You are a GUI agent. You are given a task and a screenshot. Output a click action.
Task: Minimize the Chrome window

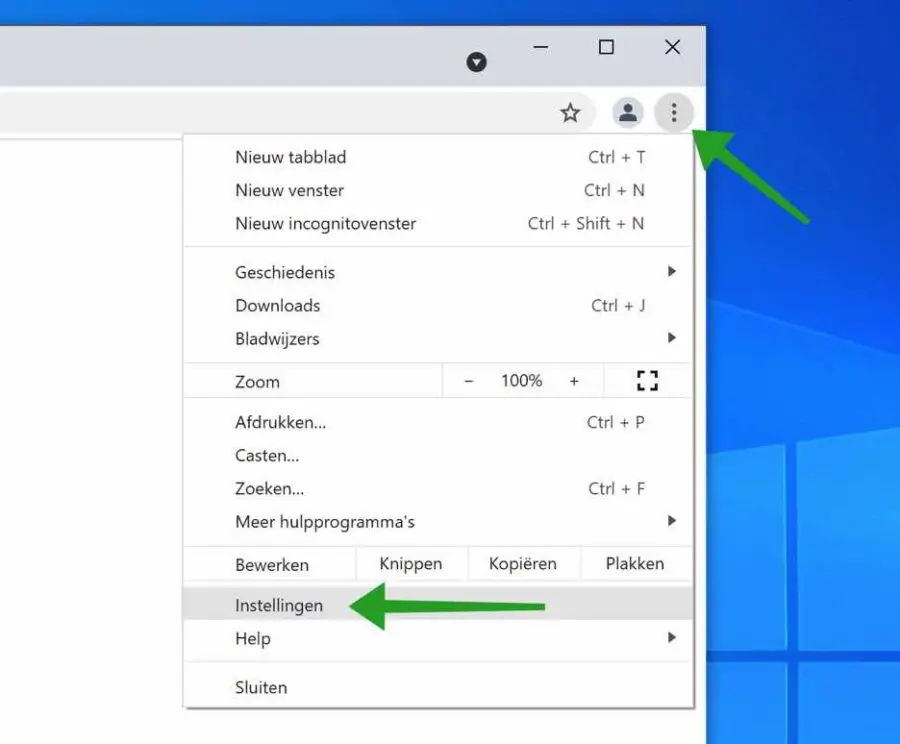pos(541,47)
